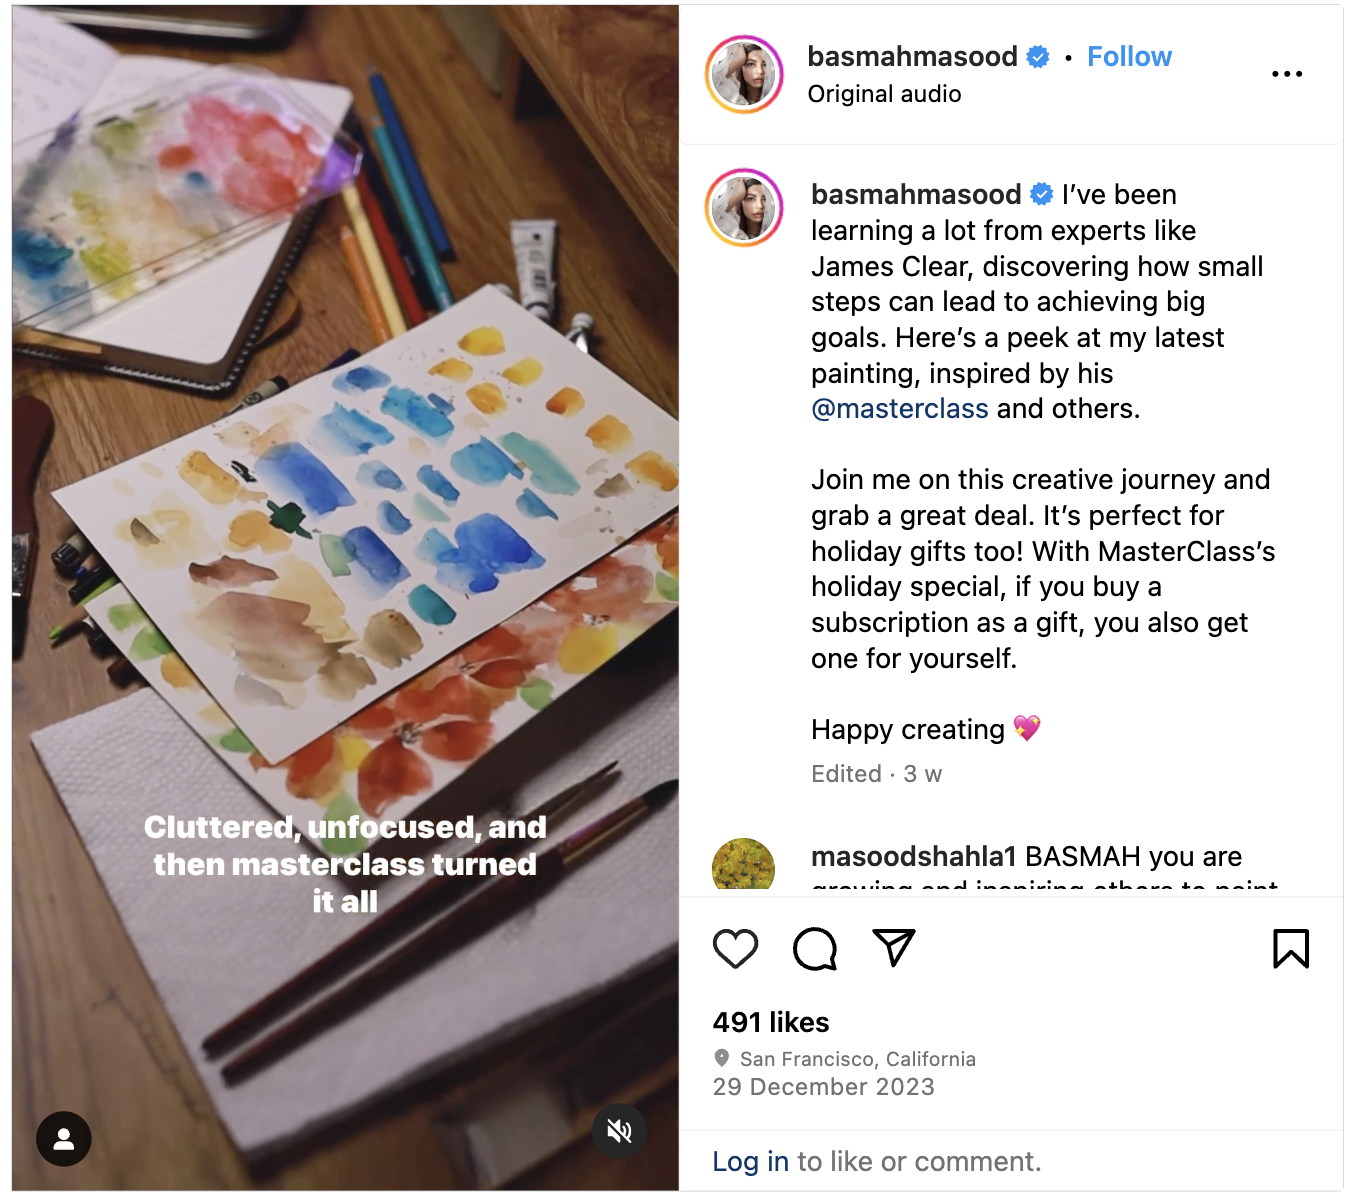Screen dimensions: 1346x1200
Task: Pause the watercolor painting reel video
Action: tap(345, 500)
